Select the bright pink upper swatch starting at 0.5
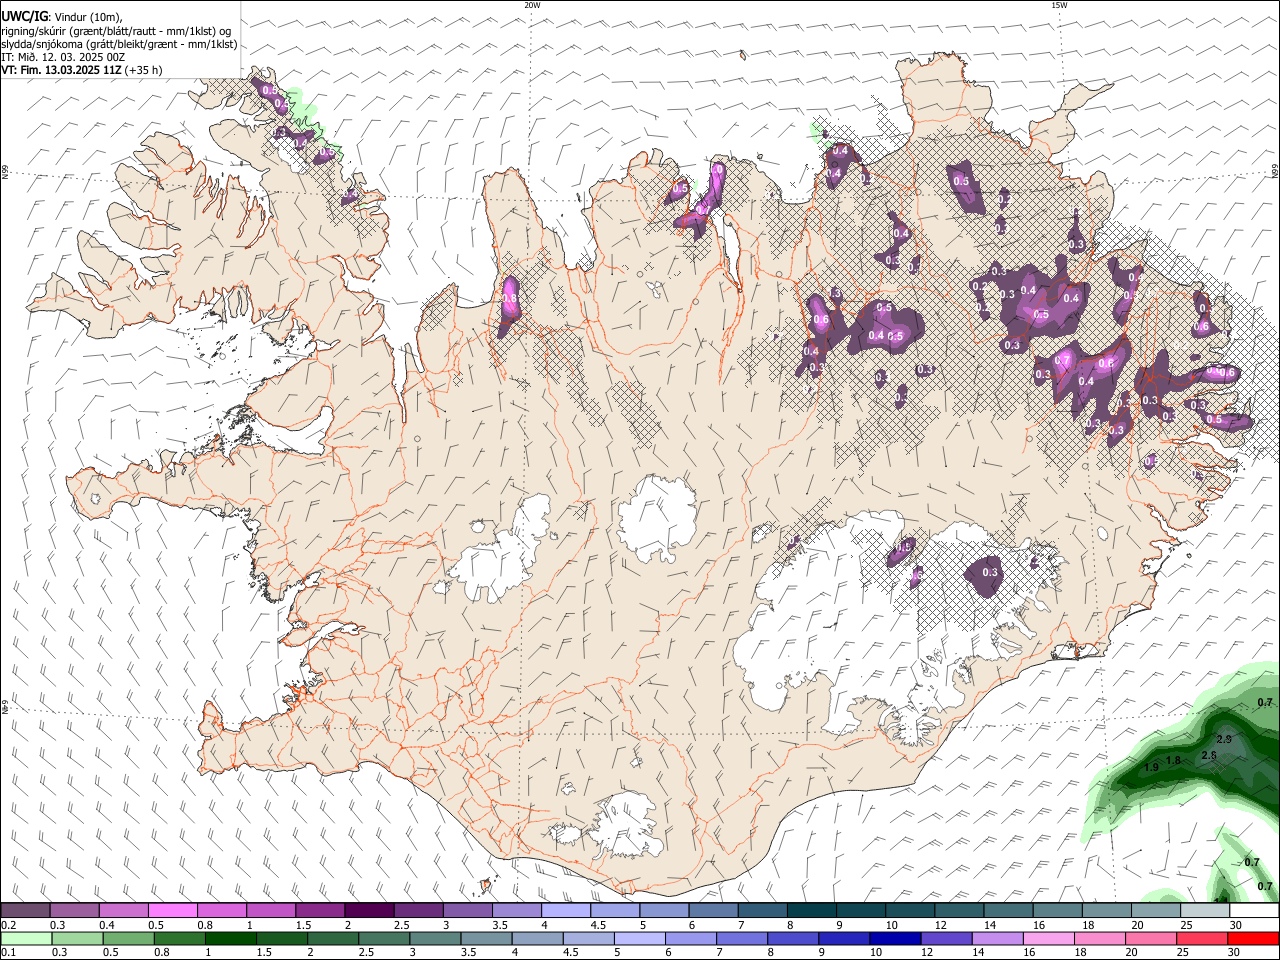The width and height of the screenshot is (1280, 960). pos(173,911)
